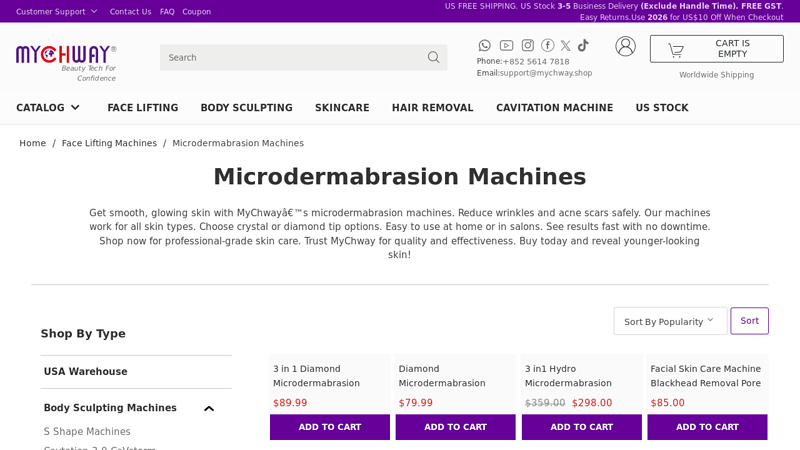The width and height of the screenshot is (800, 450).
Task: Click into the Search field
Action: pos(304,57)
